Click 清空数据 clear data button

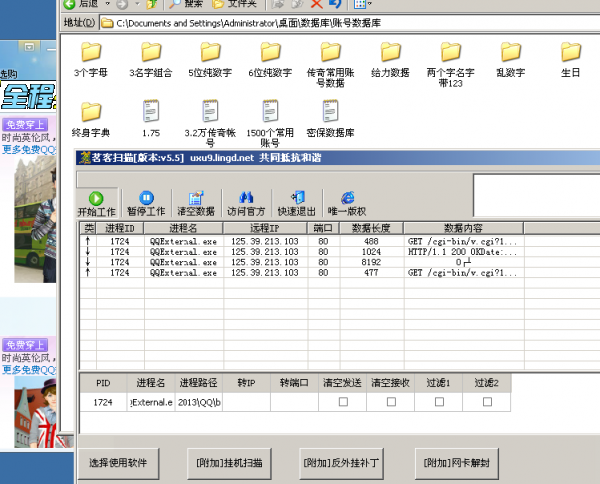coord(196,204)
